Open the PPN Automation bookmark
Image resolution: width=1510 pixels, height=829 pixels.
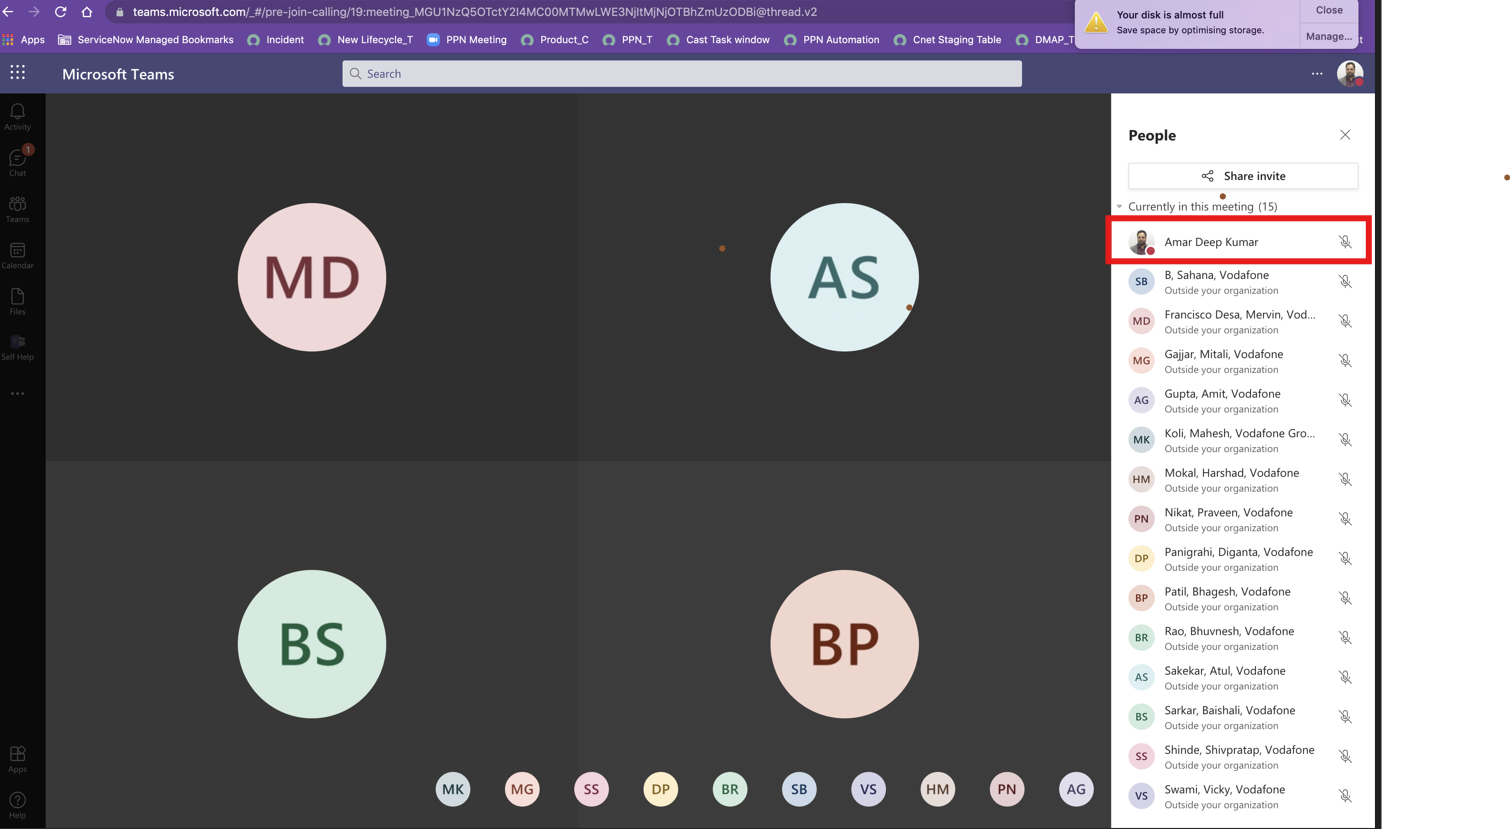click(x=832, y=40)
